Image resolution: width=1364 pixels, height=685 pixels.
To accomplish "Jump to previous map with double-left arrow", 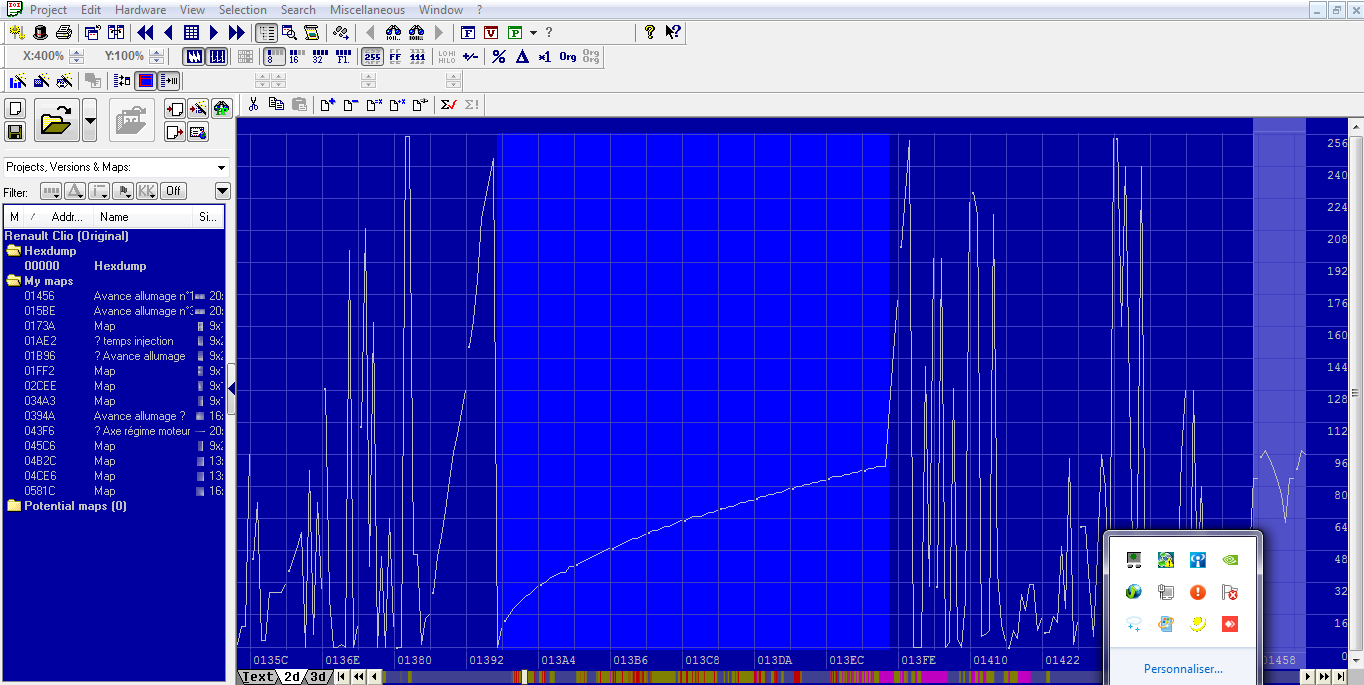I will pos(145,33).
